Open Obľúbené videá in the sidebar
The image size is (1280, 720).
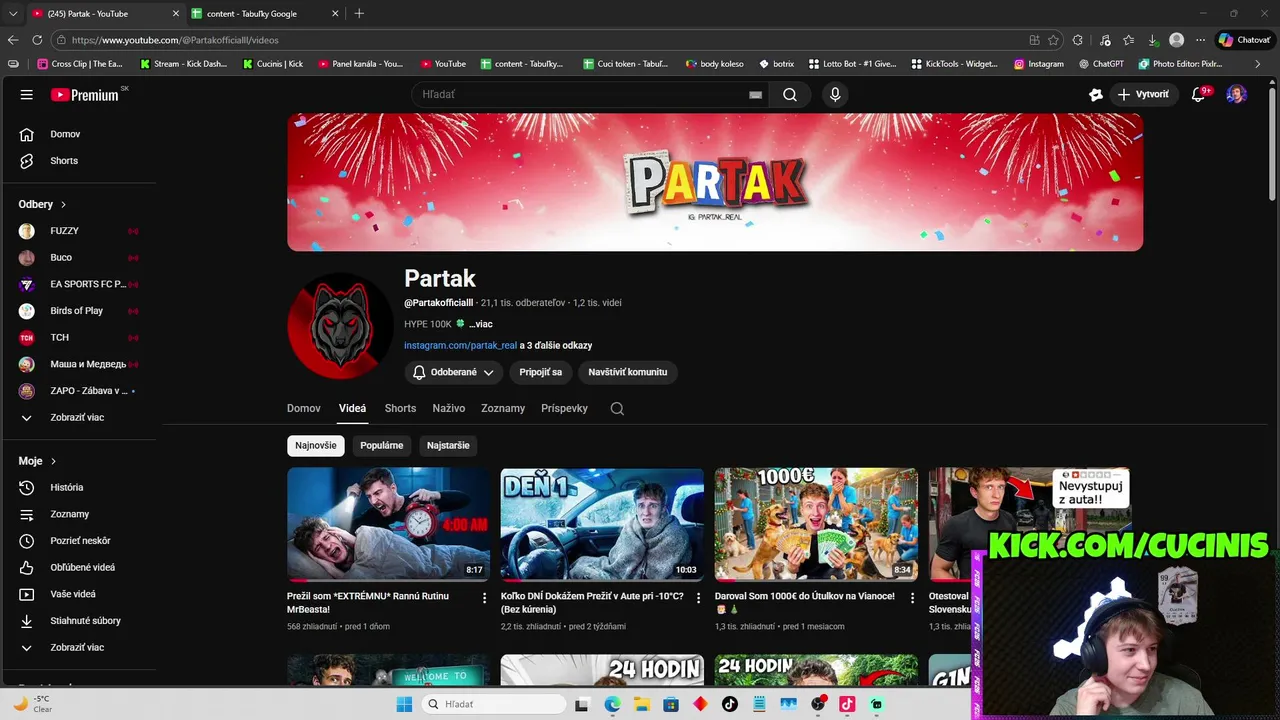pyautogui.click(x=80, y=568)
